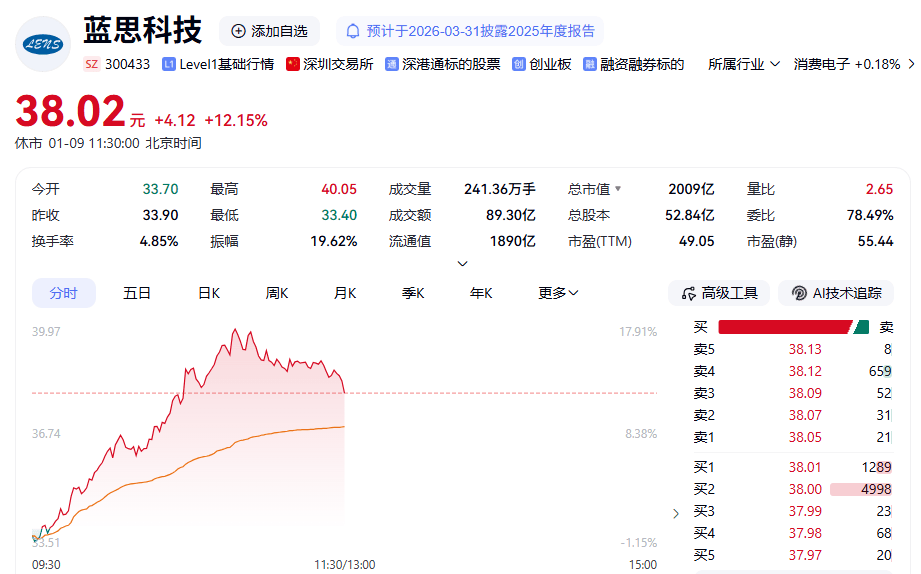
Task: Click the Lens company logo
Action: coord(42,44)
